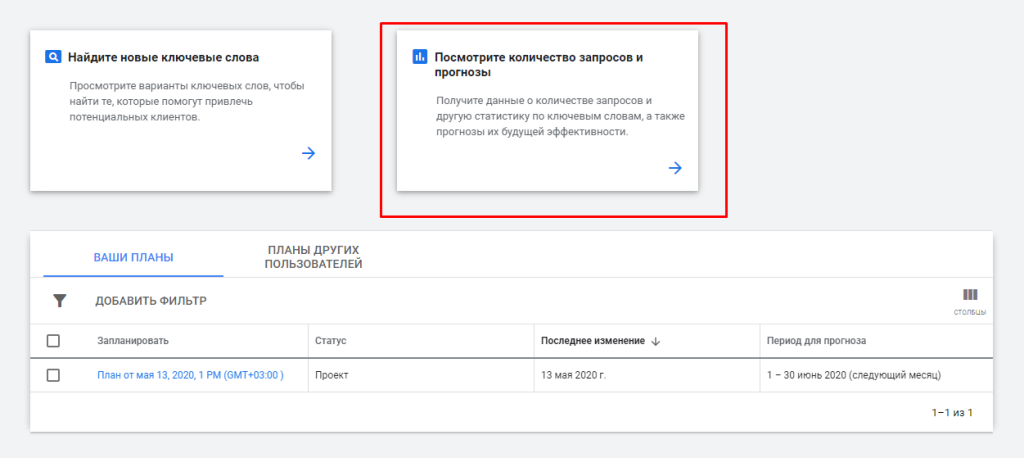Viewport: 1024px width, 458px height.
Task: Click ДОБАВИТЬ ФИЛЬТР button
Action: click(x=151, y=301)
